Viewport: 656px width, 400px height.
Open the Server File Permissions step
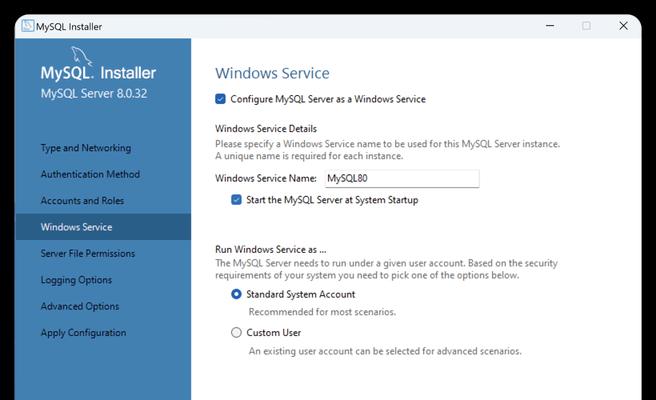[x=88, y=253]
